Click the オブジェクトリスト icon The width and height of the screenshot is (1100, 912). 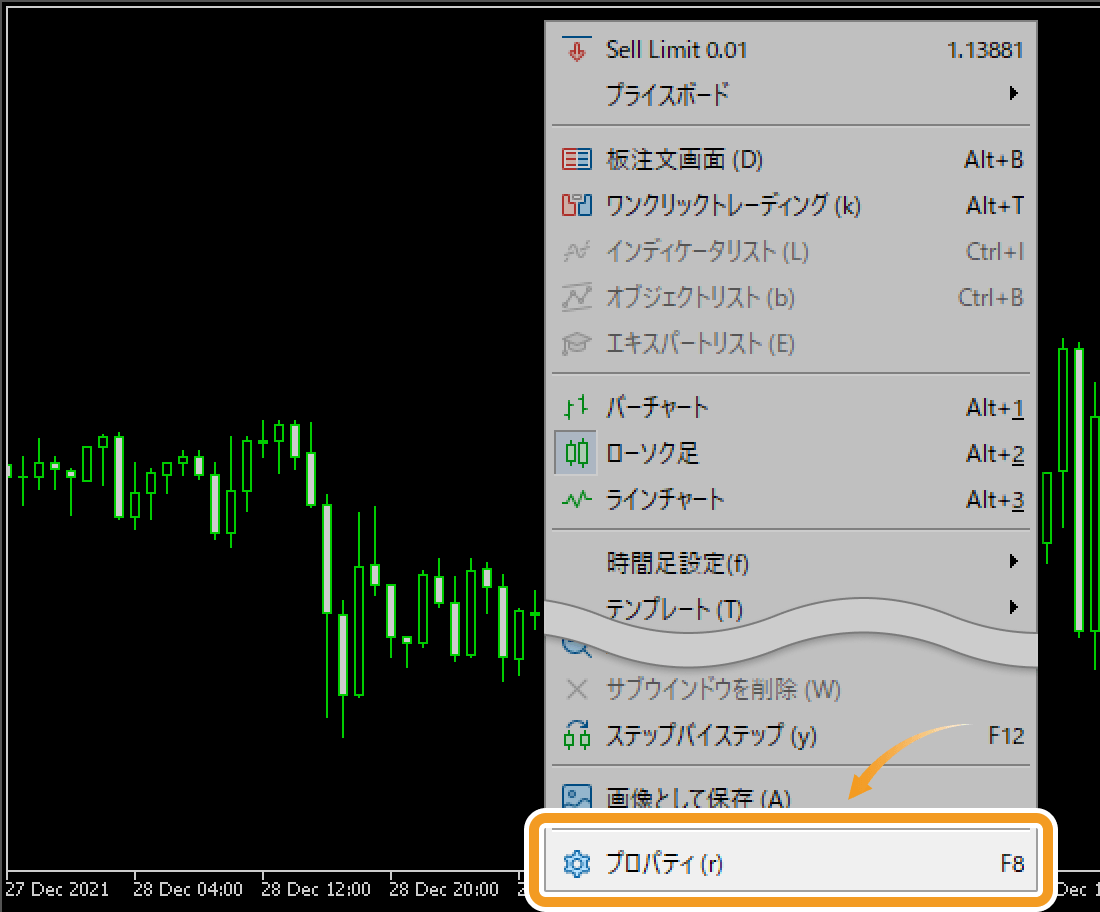click(x=577, y=297)
